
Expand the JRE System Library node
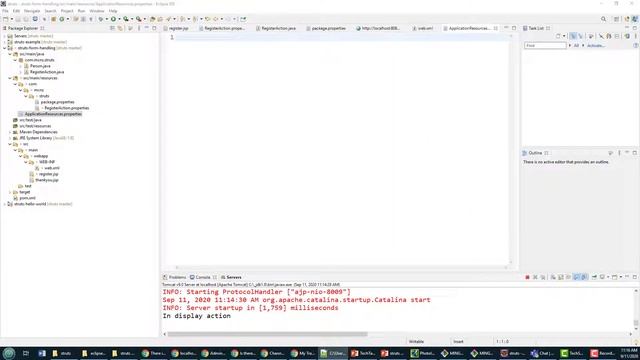click(10, 138)
